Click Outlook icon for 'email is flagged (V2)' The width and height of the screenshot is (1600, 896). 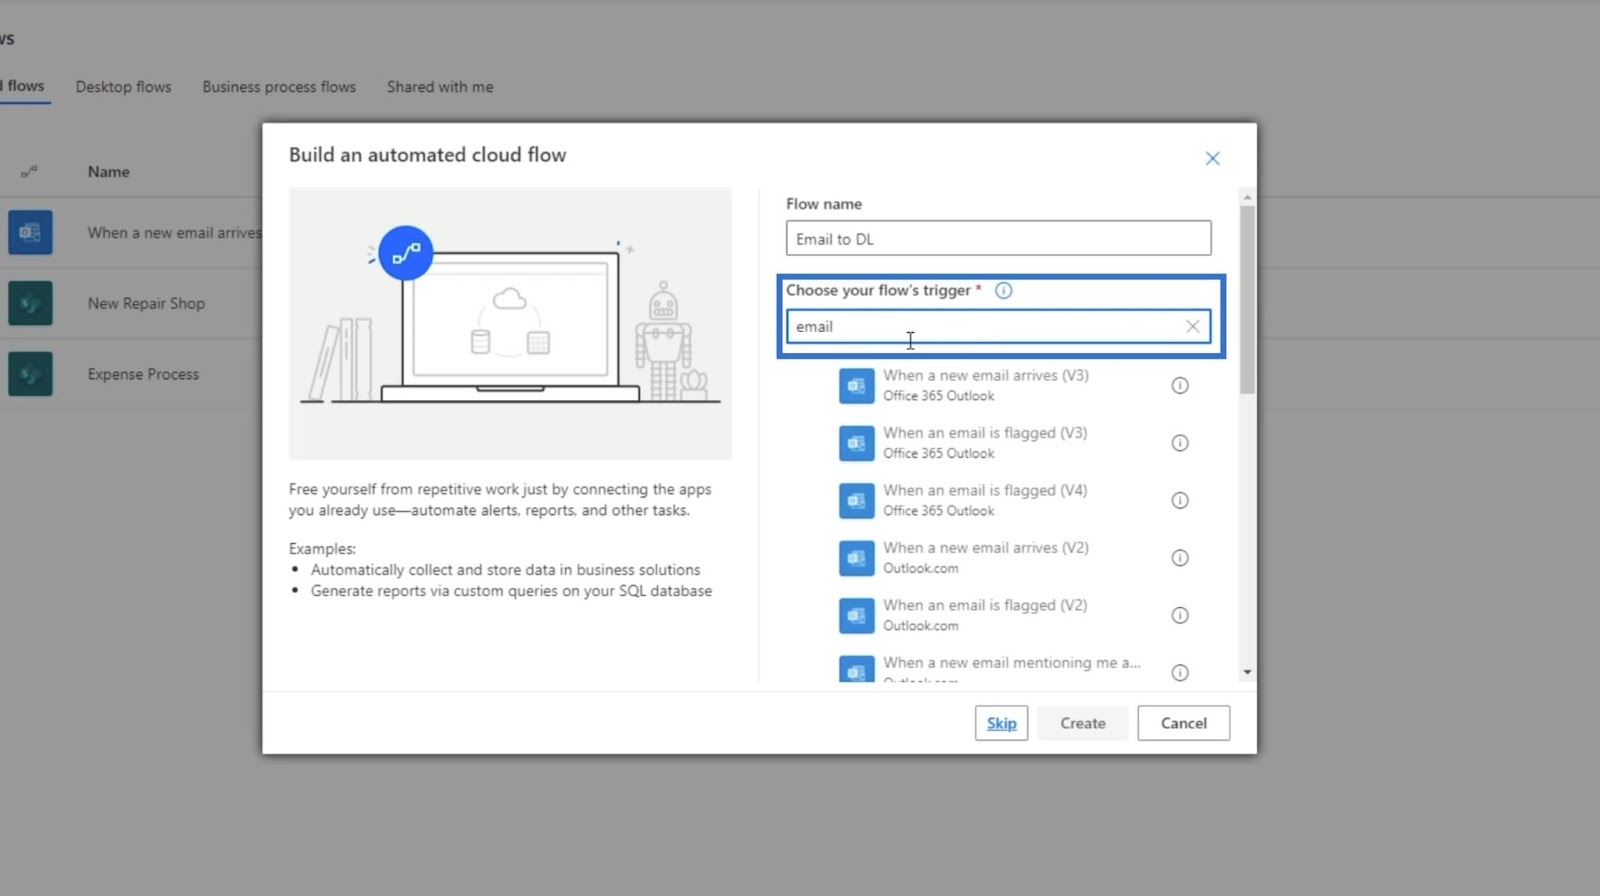coord(856,615)
